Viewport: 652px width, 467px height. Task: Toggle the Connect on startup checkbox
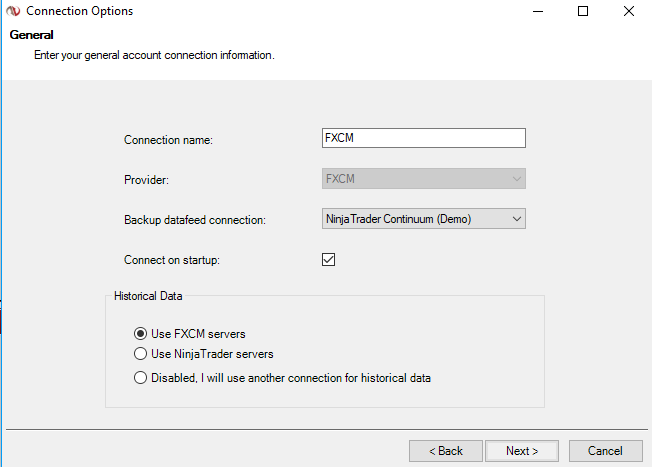328,260
